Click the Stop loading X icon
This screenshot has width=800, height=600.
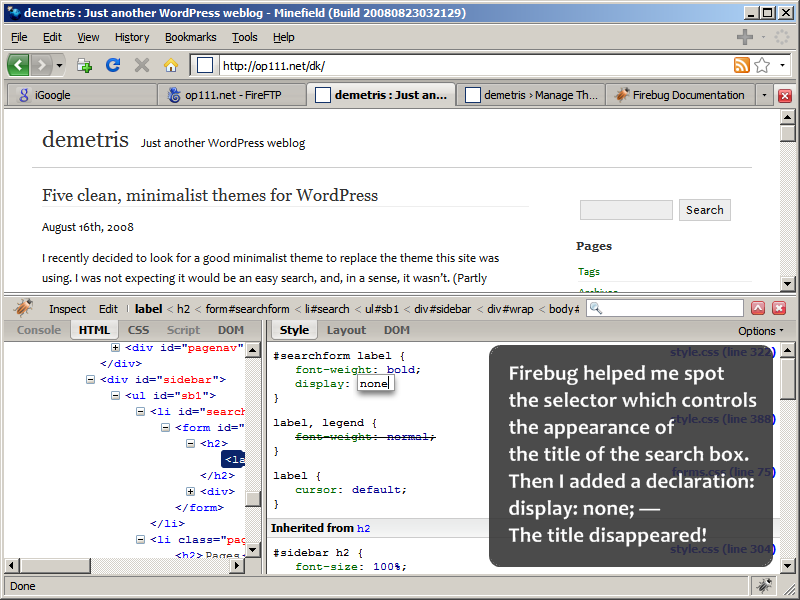(142, 65)
